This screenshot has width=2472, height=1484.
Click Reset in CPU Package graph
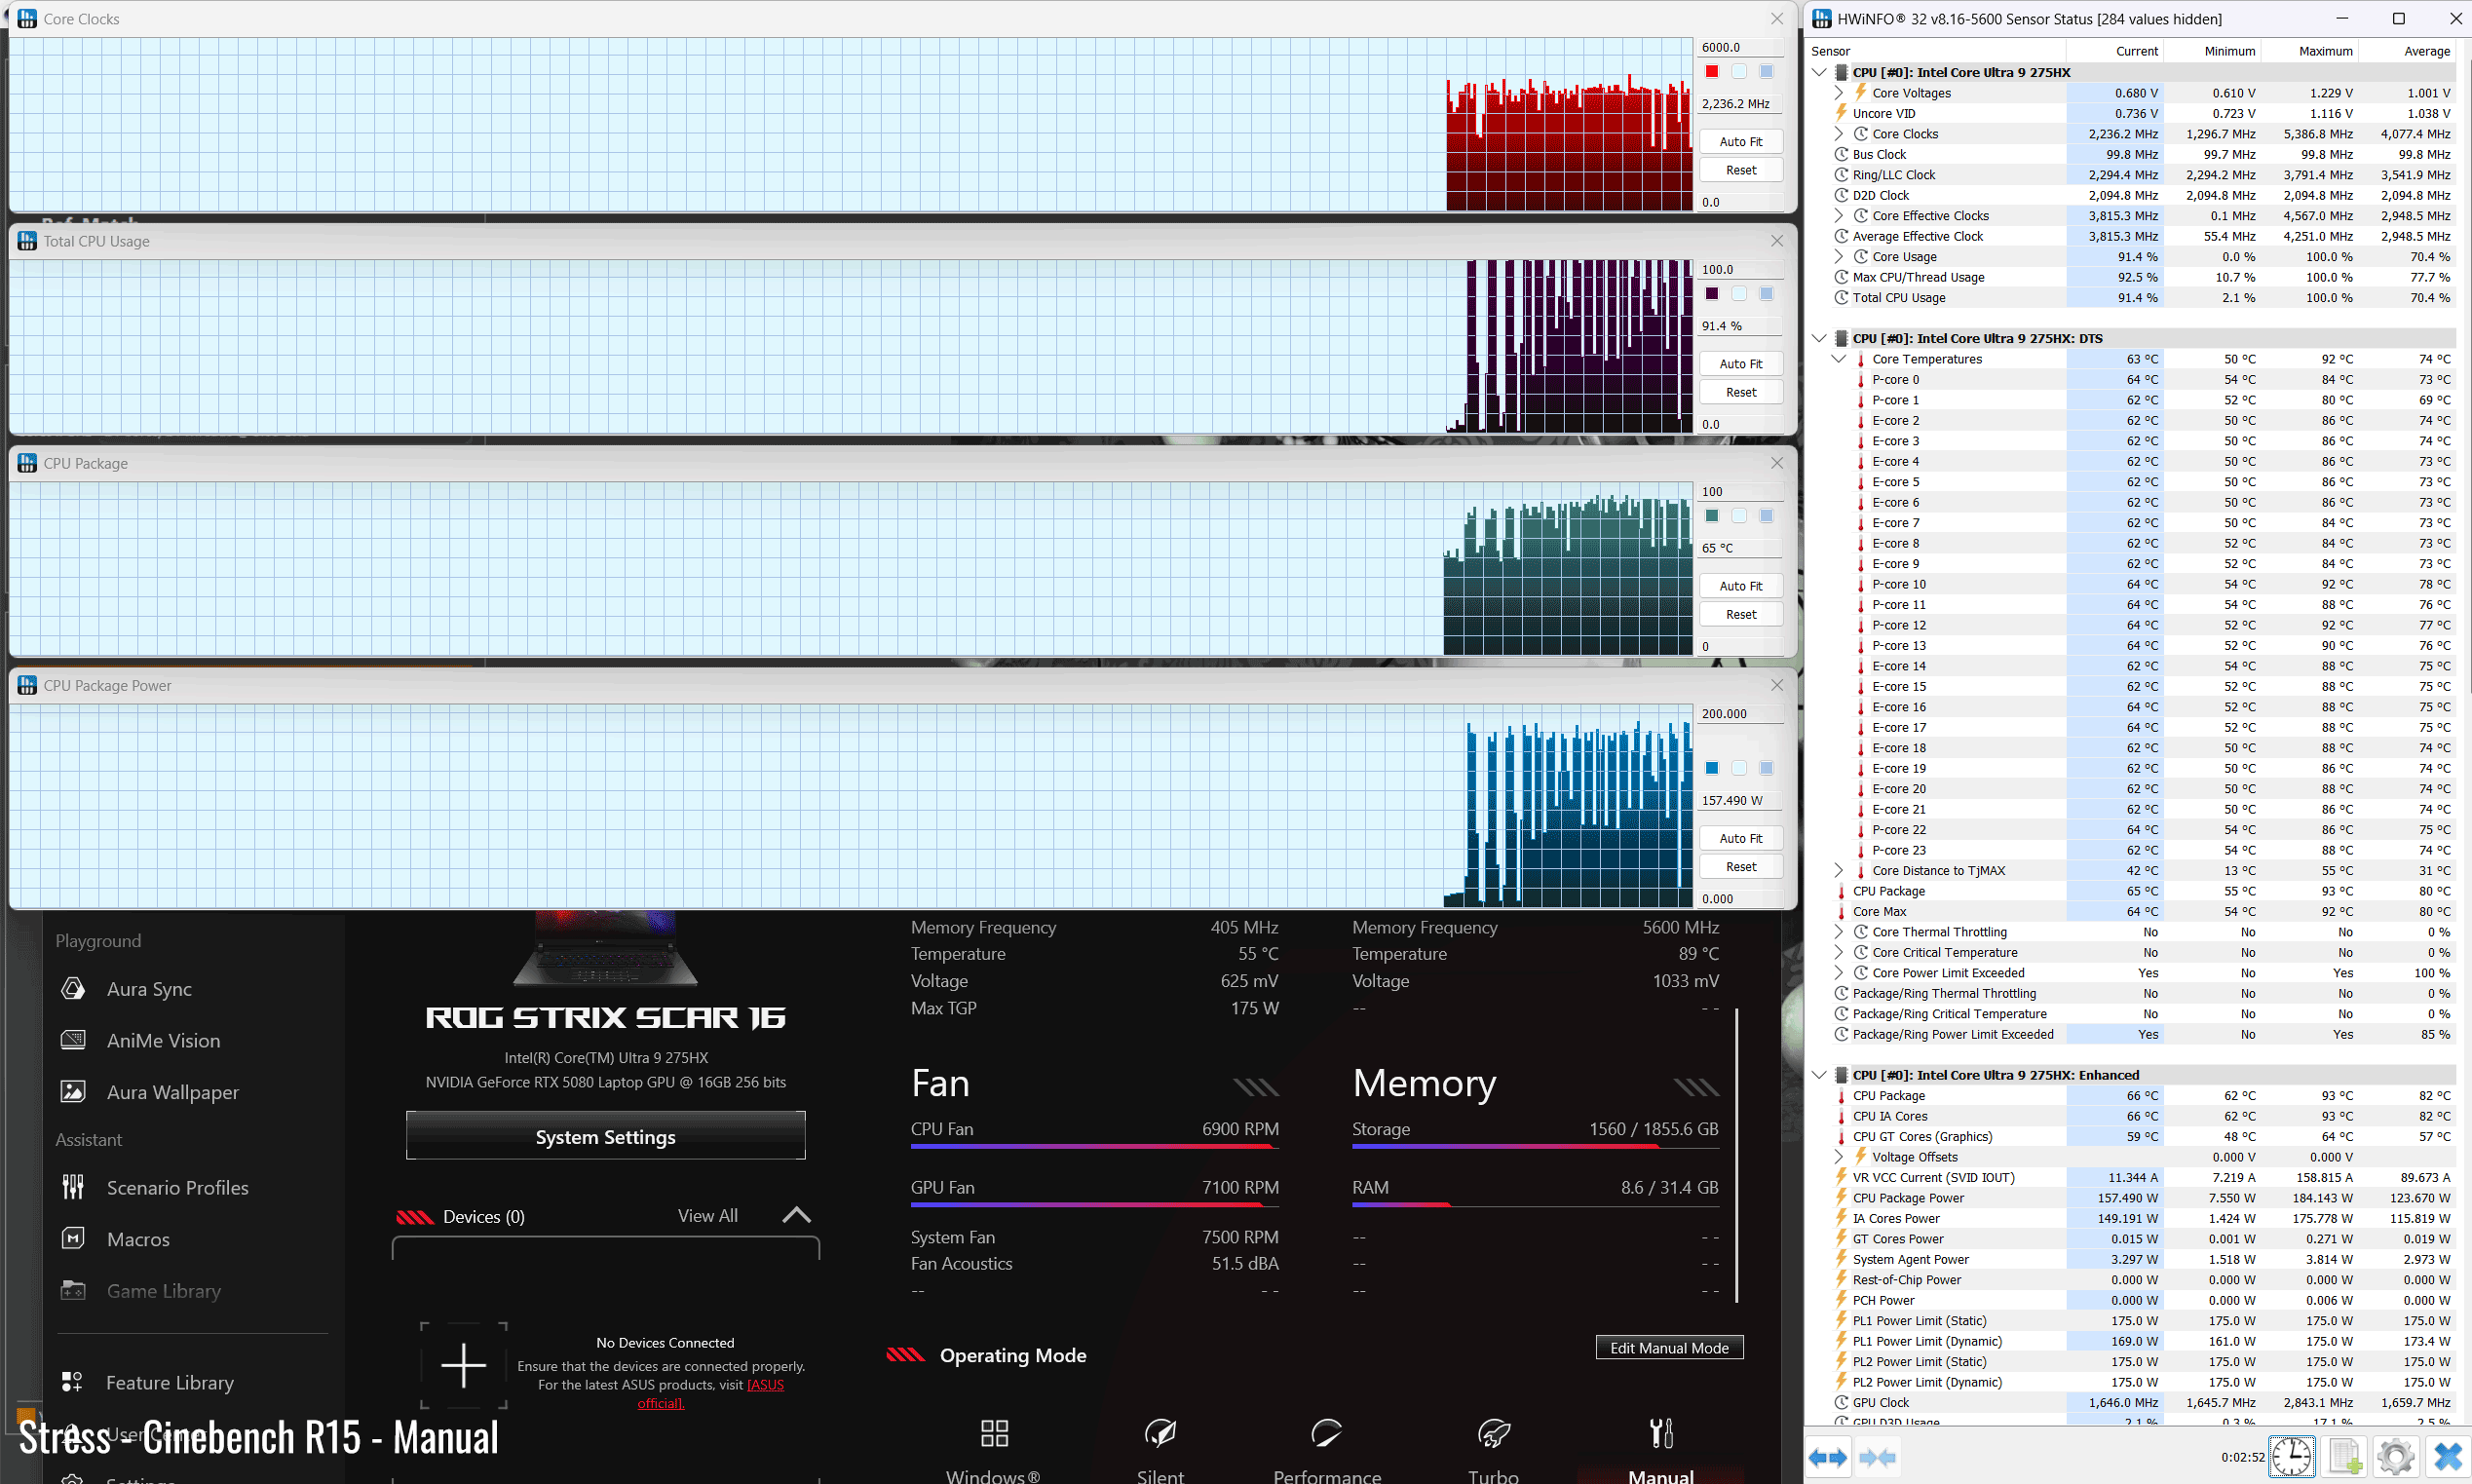pos(1741,614)
